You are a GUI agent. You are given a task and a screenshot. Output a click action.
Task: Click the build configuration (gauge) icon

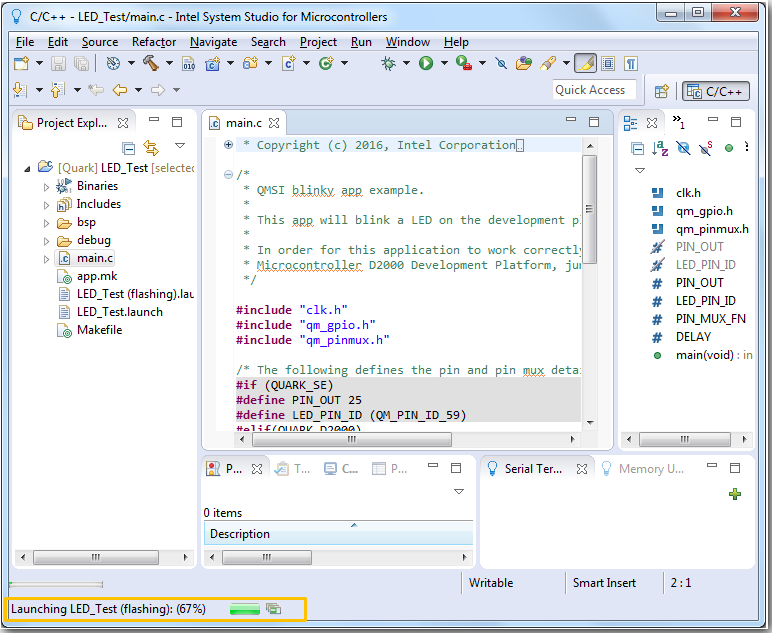[x=113, y=63]
